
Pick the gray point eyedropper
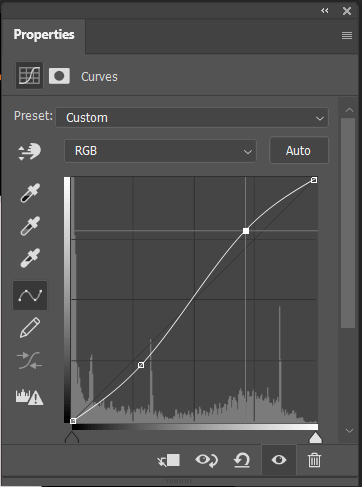click(30, 226)
